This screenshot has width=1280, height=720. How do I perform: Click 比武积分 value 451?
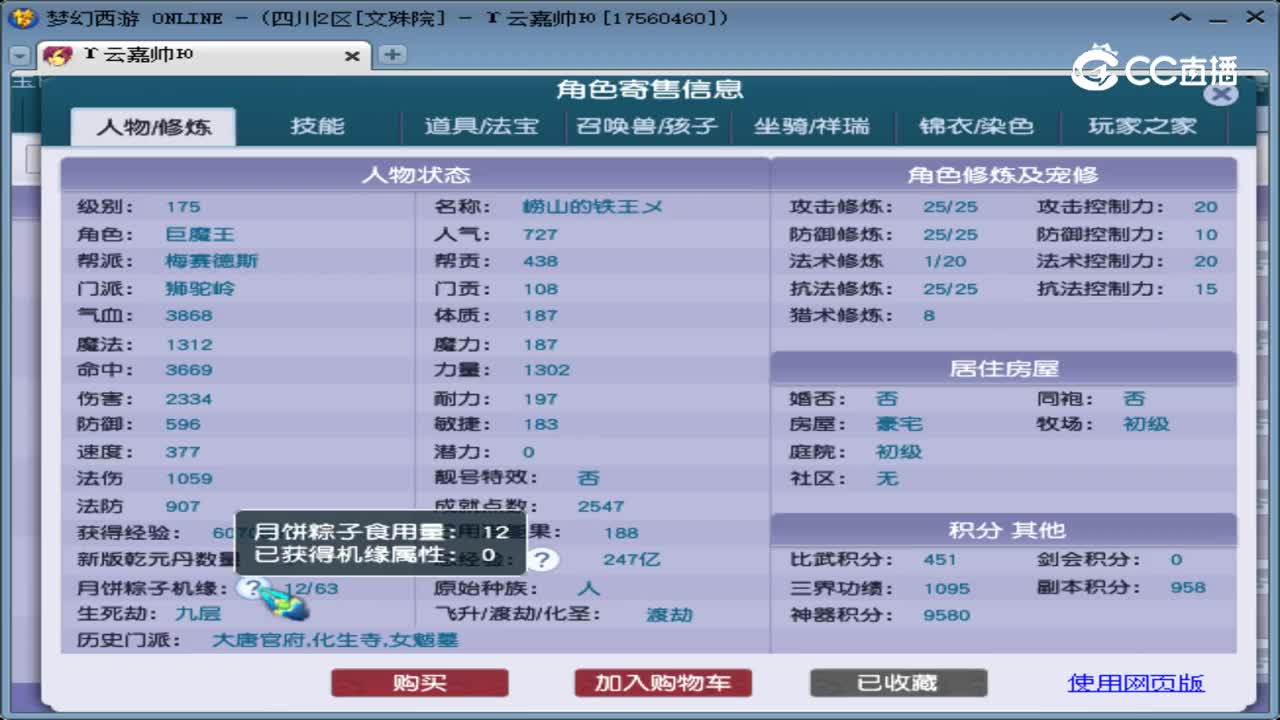(x=940, y=560)
